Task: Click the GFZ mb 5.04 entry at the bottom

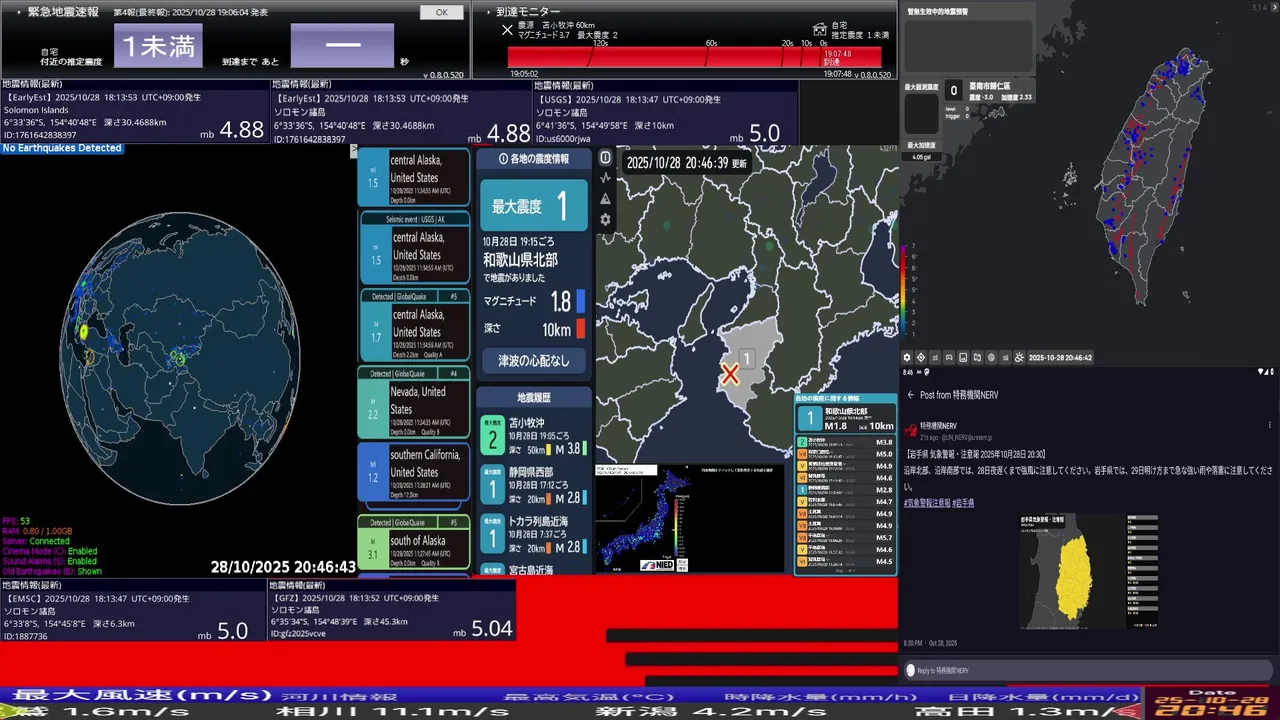Action: 392,610
